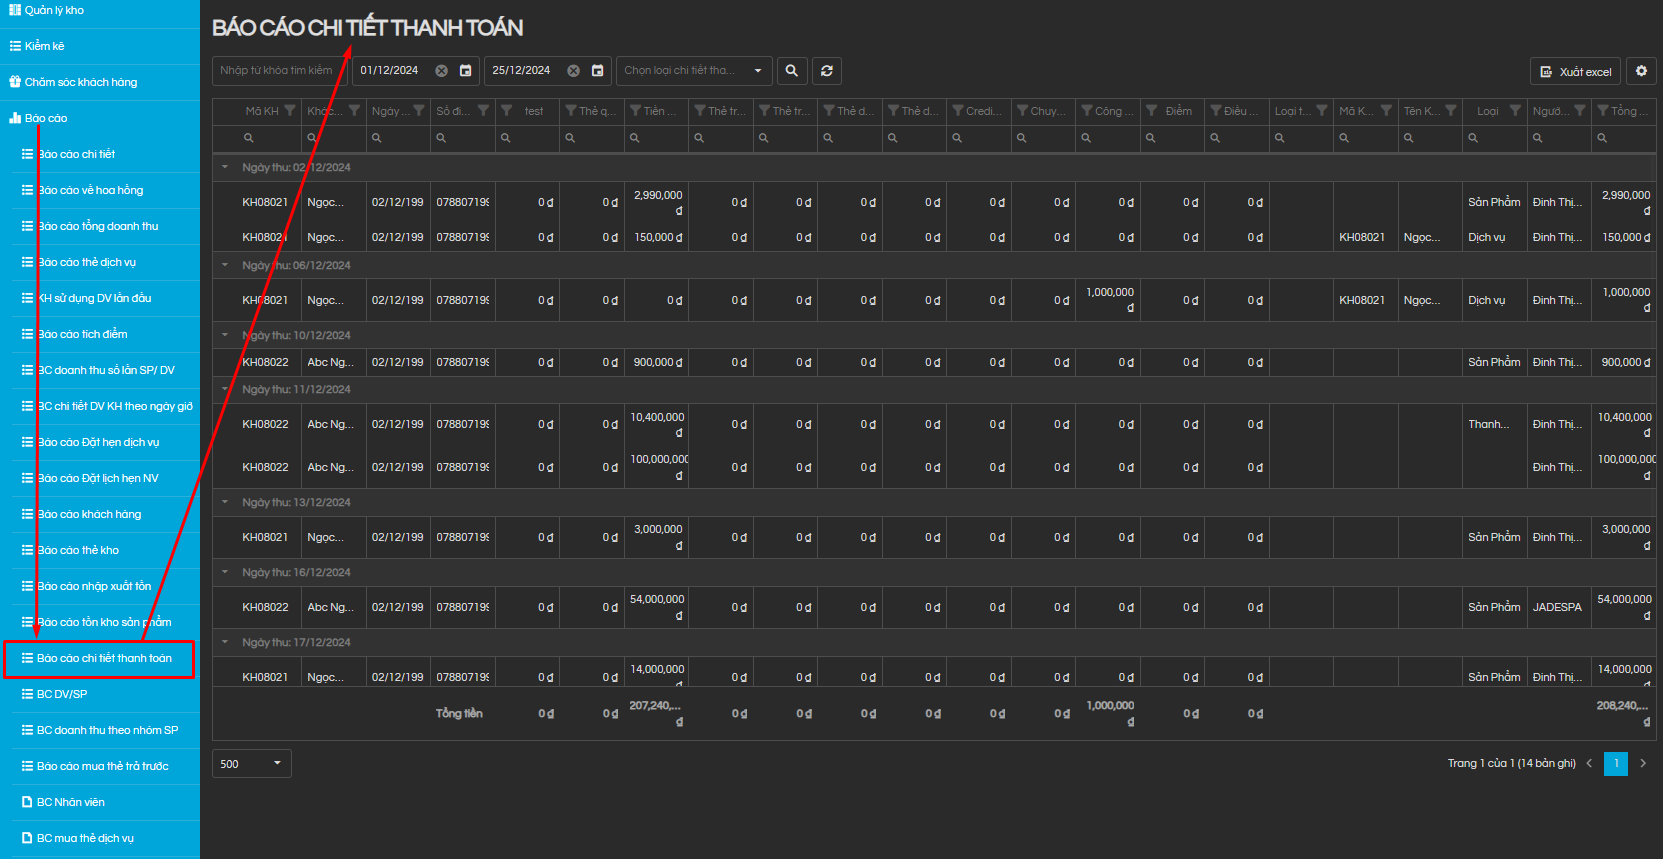The width and height of the screenshot is (1663, 859).
Task: Open calendar picker for start date 01/12/2024
Action: [465, 71]
